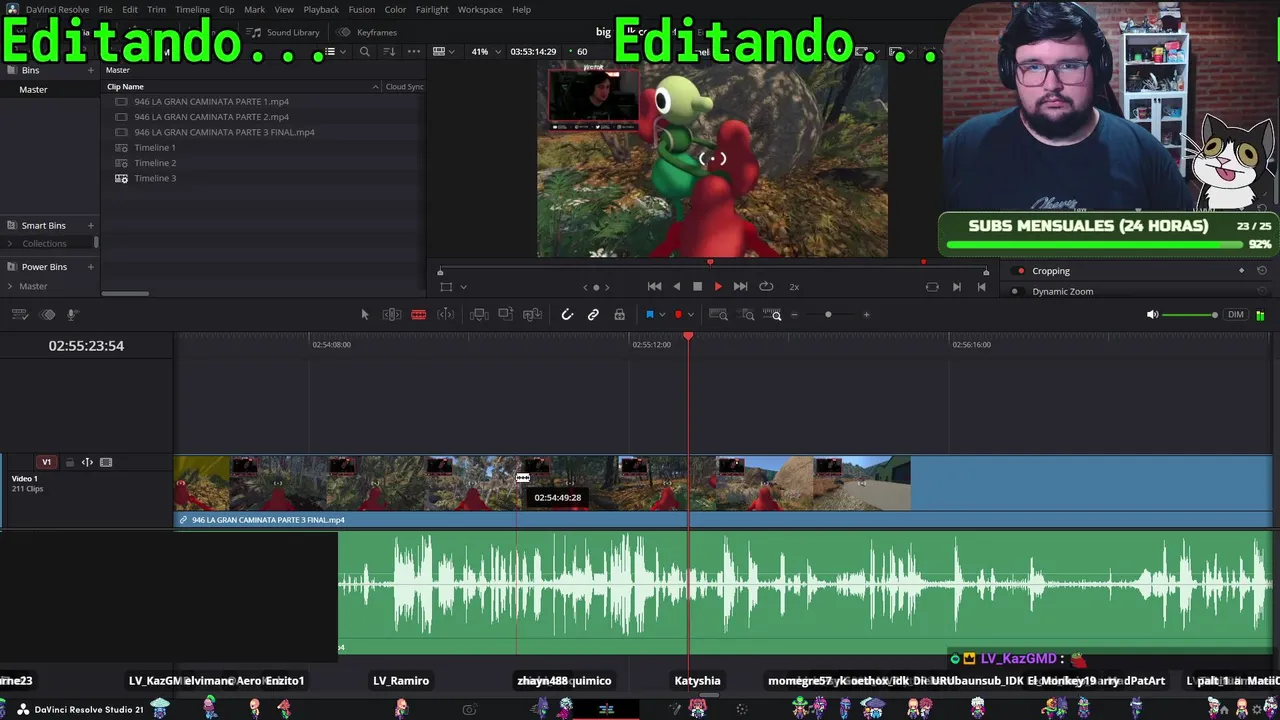Open the Edit menu
The height and width of the screenshot is (720, 1280).
pos(130,10)
